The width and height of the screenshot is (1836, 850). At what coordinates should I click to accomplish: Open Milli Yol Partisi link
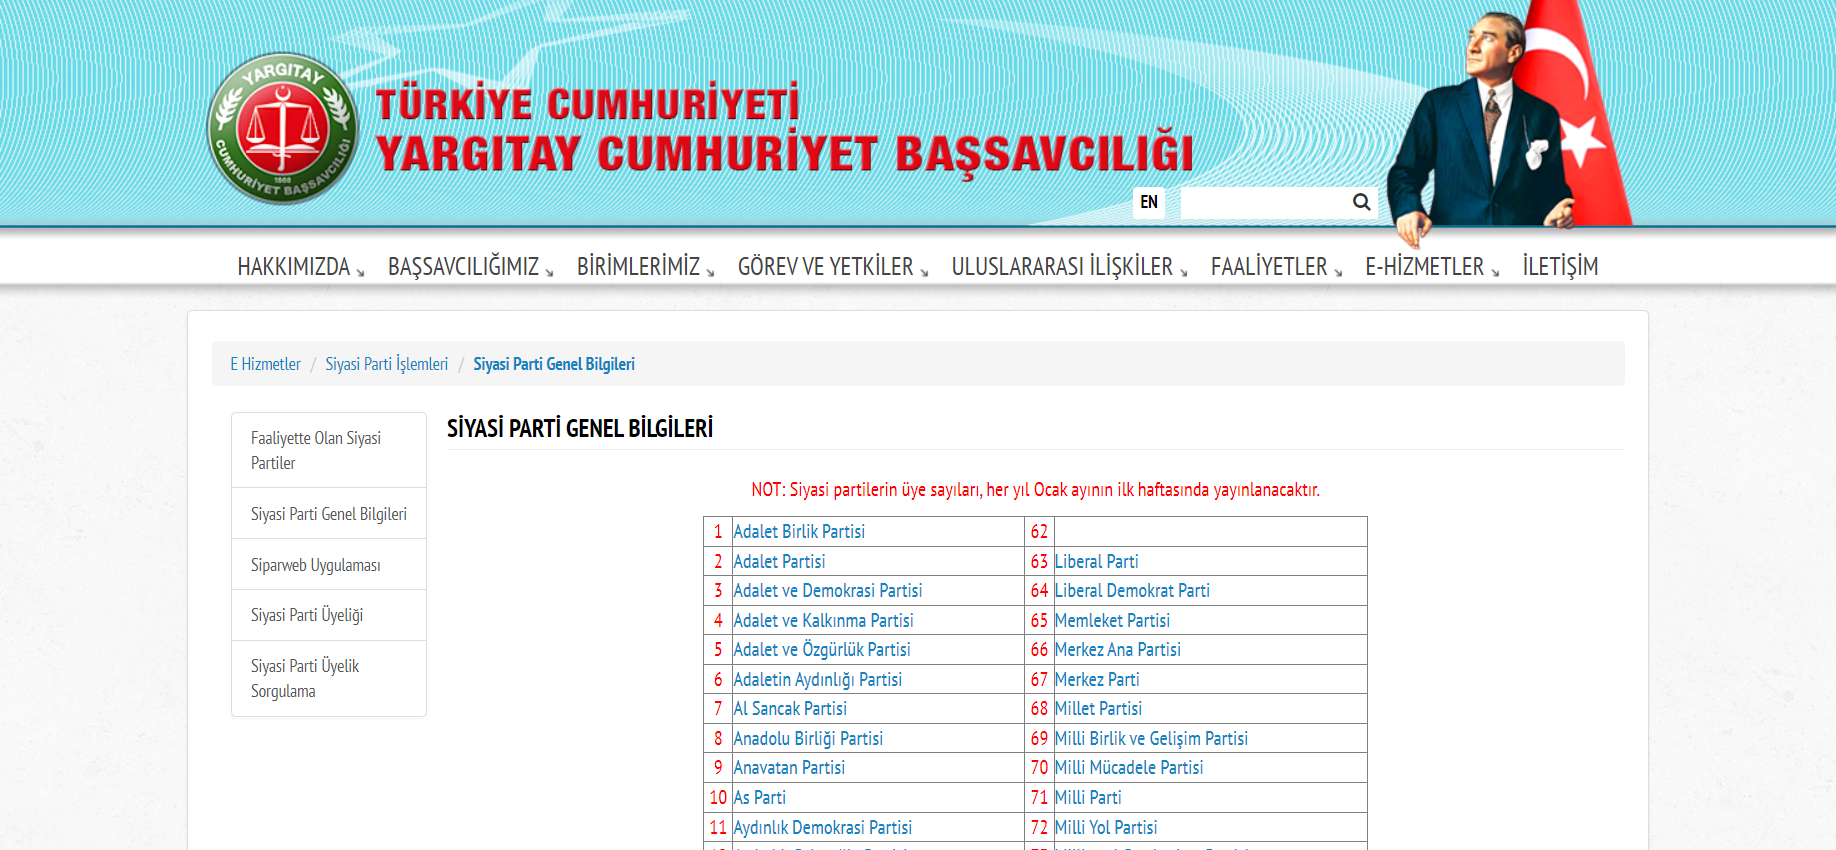(x=1106, y=828)
